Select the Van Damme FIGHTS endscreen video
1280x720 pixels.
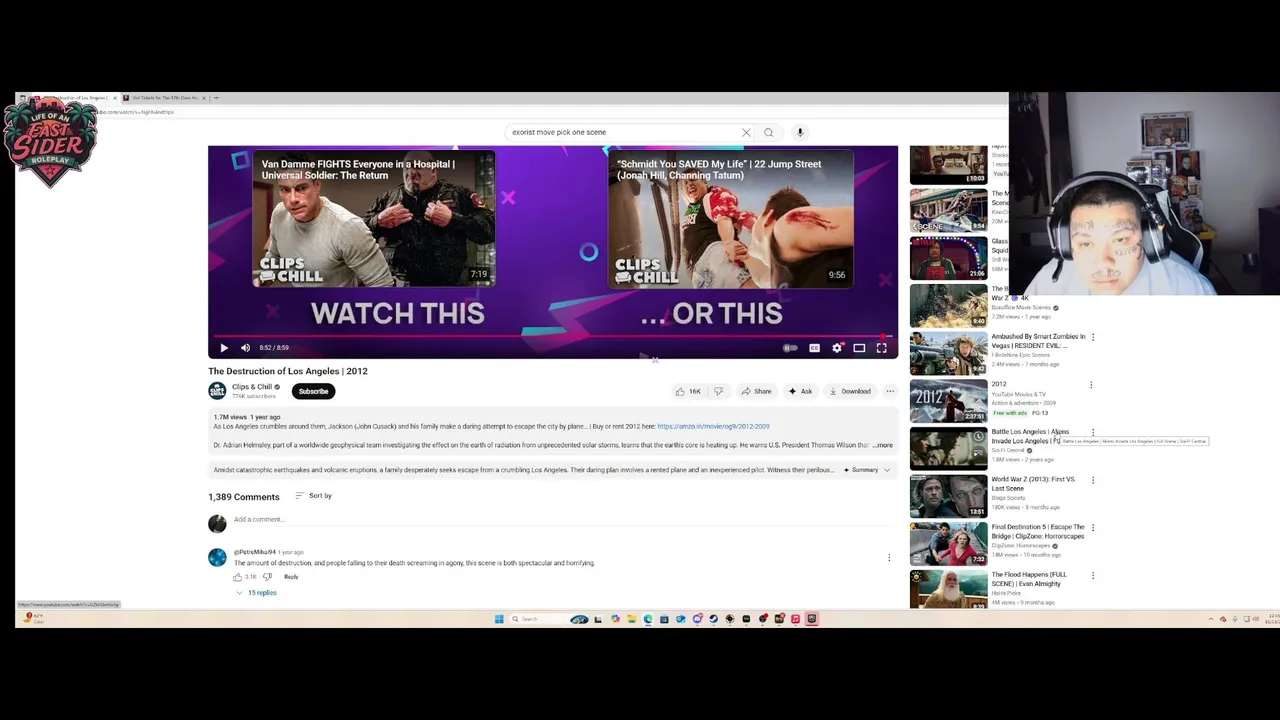374,219
